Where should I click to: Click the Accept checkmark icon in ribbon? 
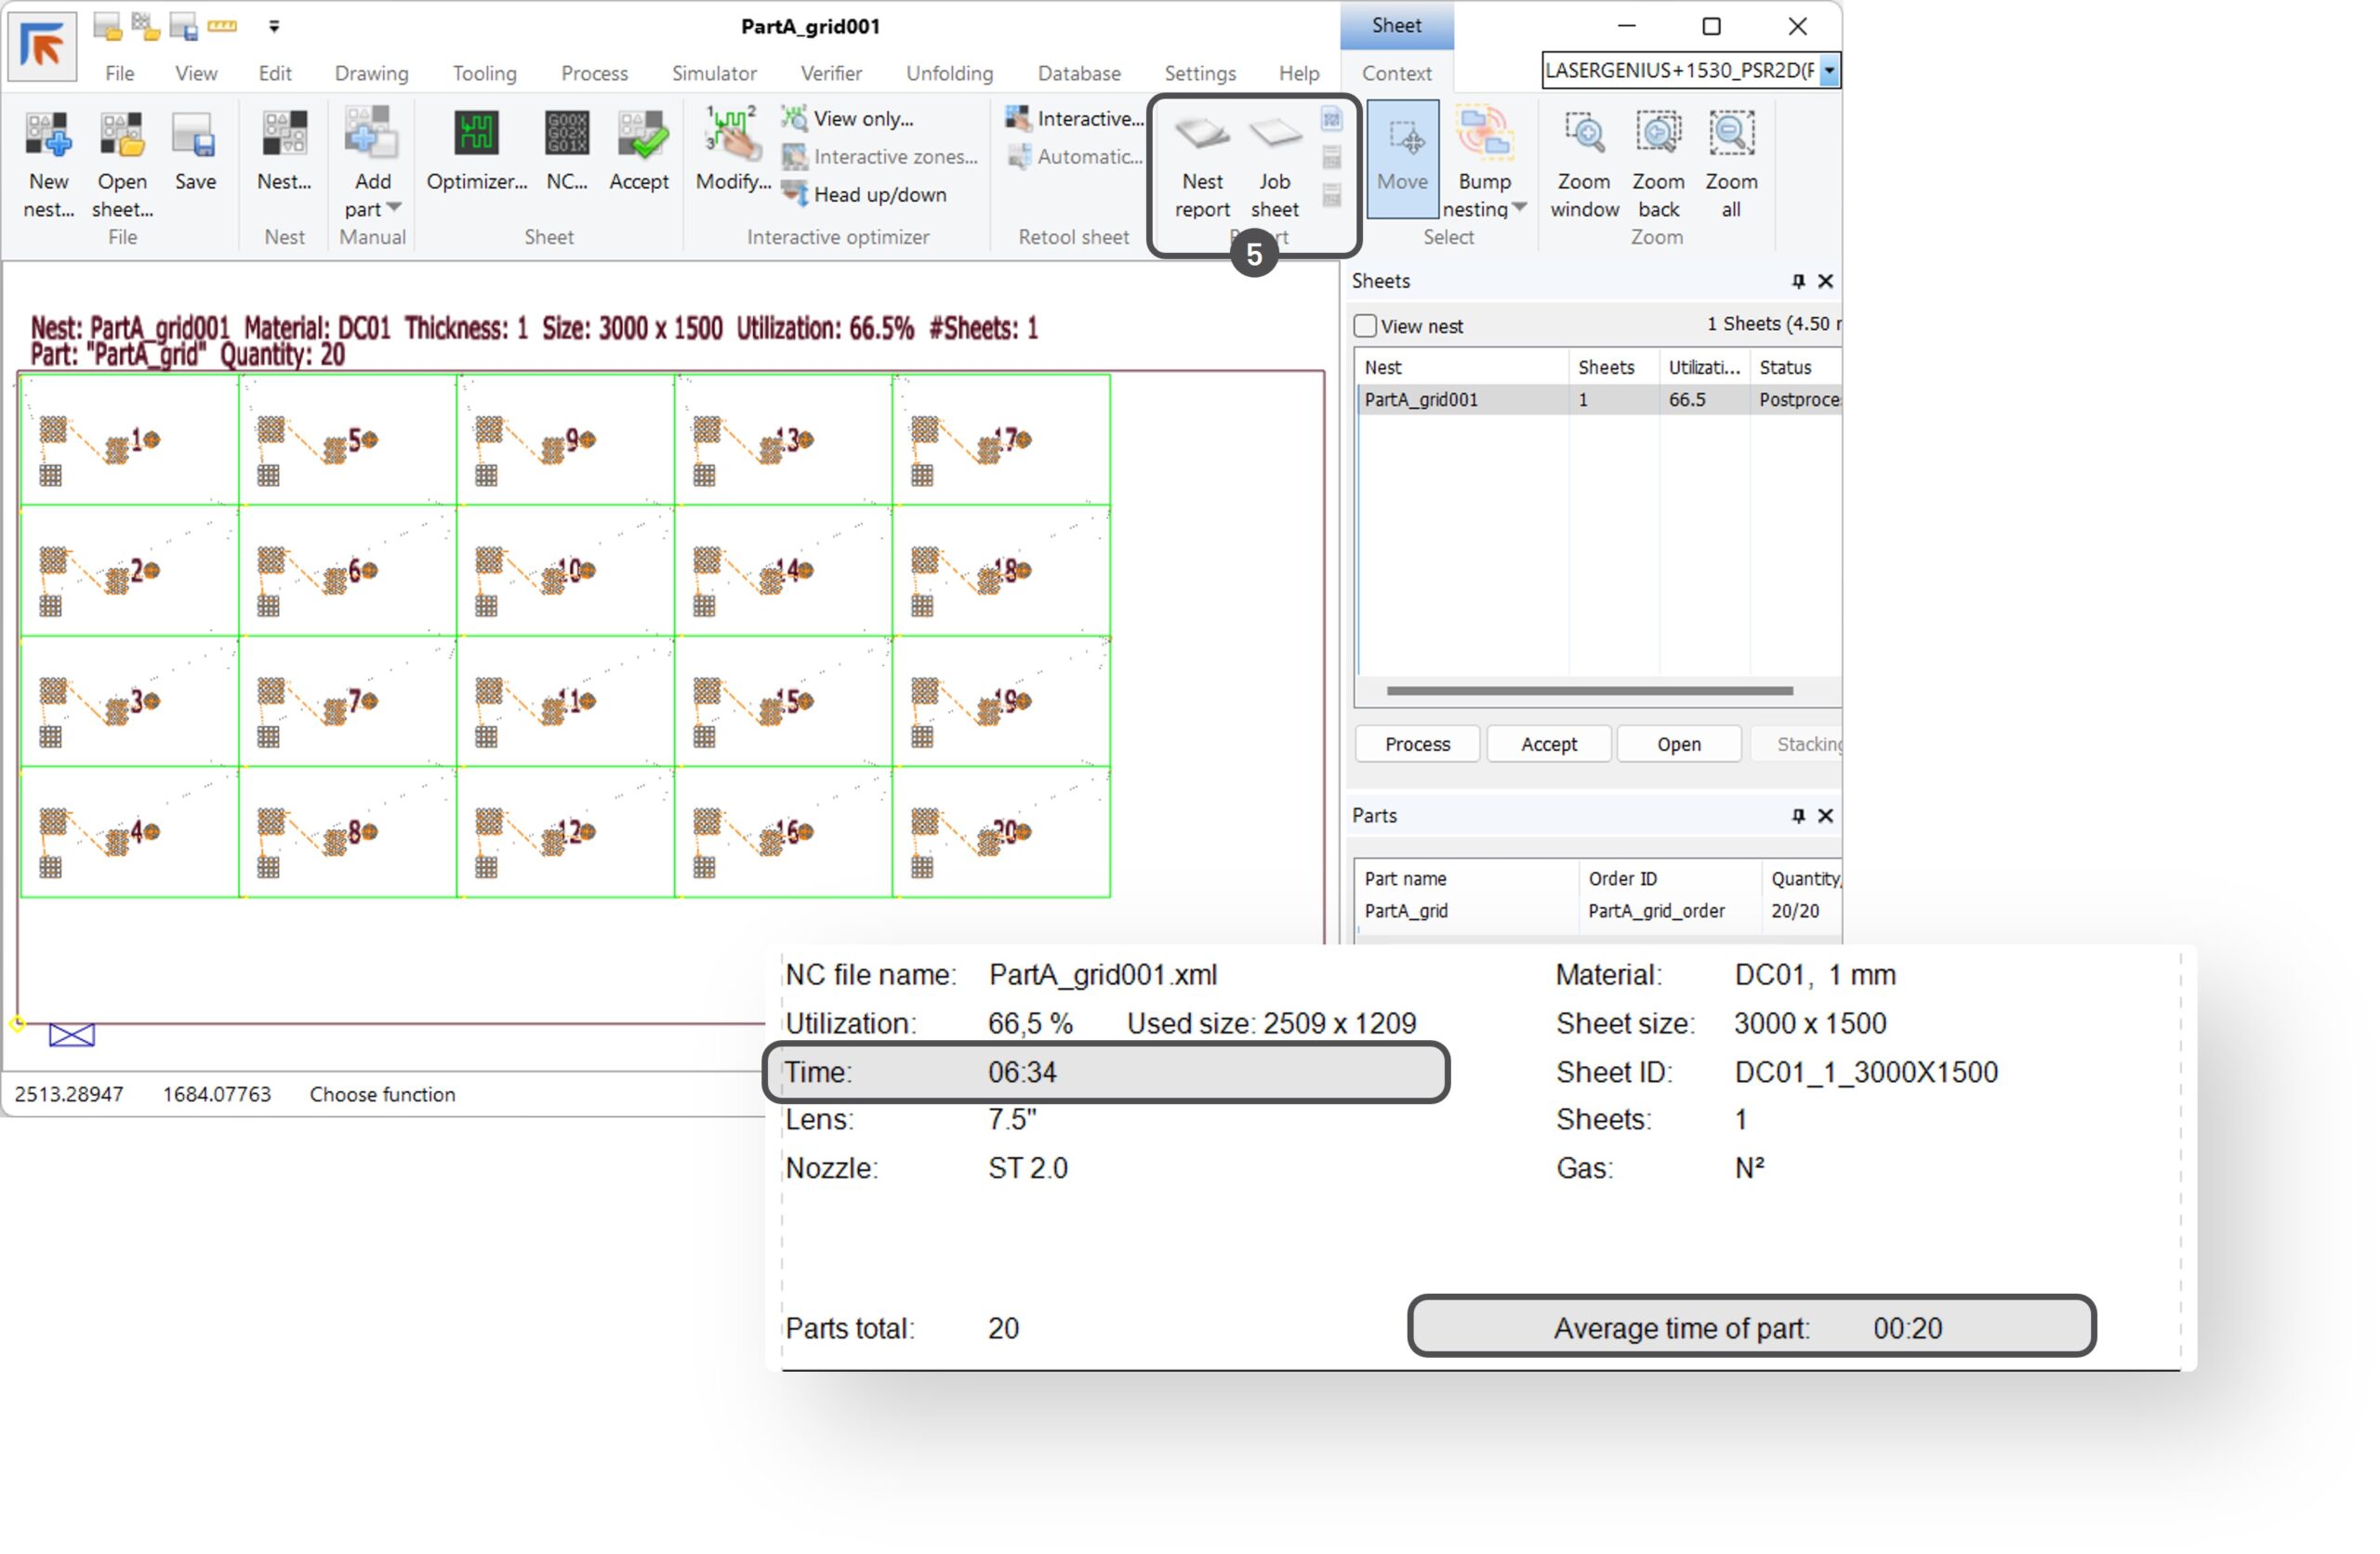(x=639, y=135)
